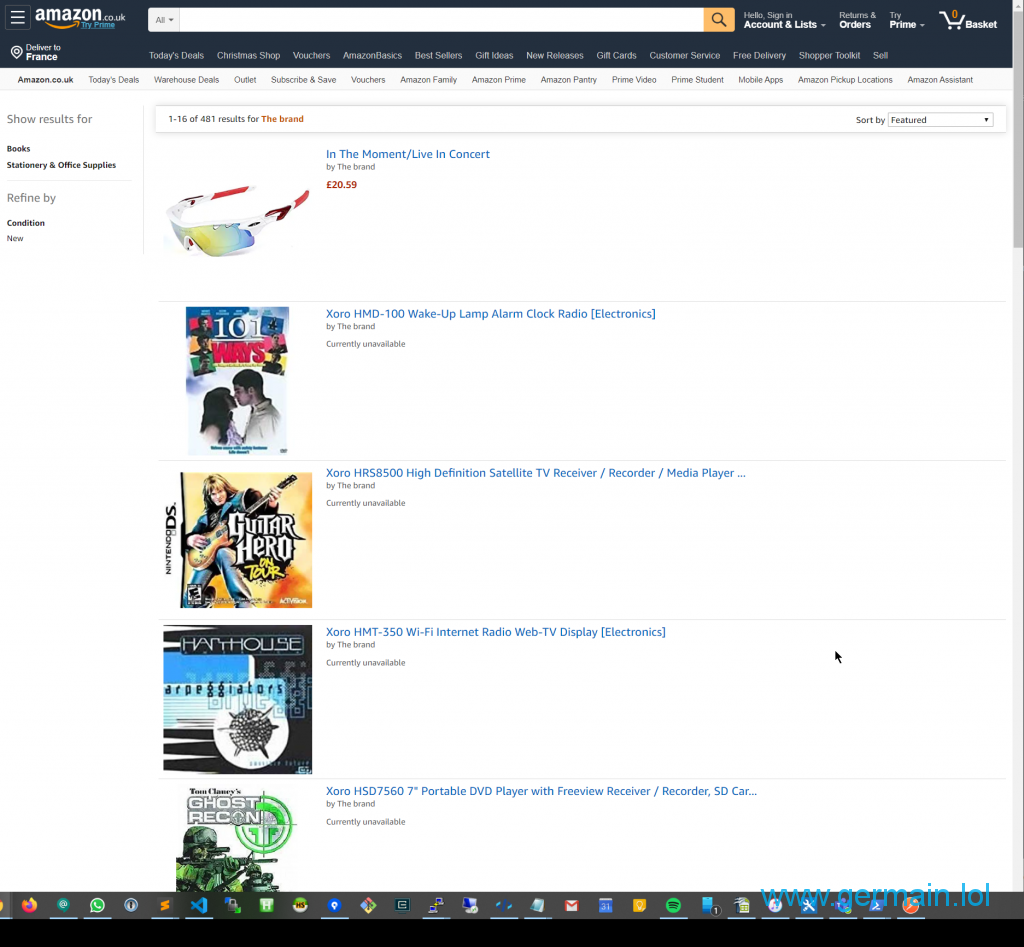Open the shopping Basket cart icon
Screen dimensions: 1024x947
[968, 20]
